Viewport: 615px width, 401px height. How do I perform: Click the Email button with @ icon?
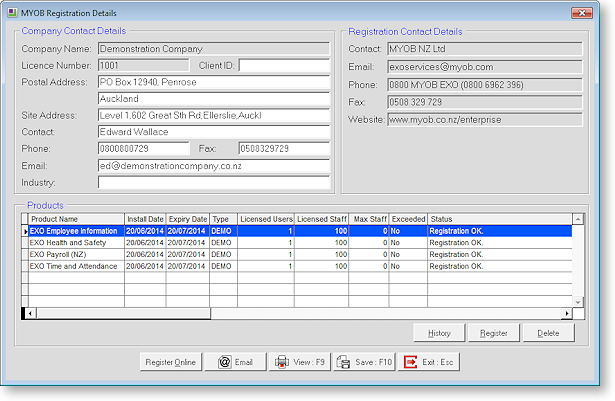click(x=235, y=362)
